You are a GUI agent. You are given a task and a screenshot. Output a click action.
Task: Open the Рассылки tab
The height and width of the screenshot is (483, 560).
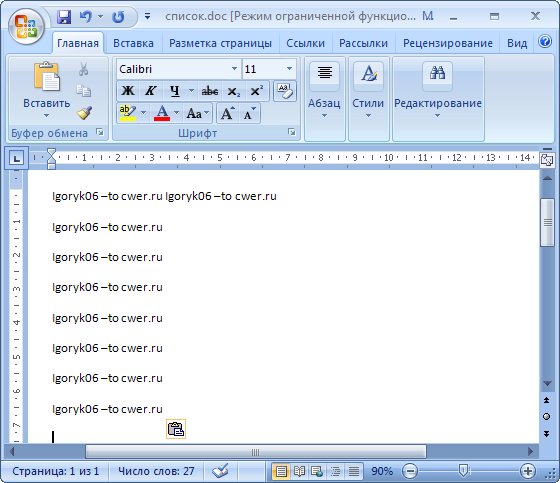pyautogui.click(x=363, y=43)
